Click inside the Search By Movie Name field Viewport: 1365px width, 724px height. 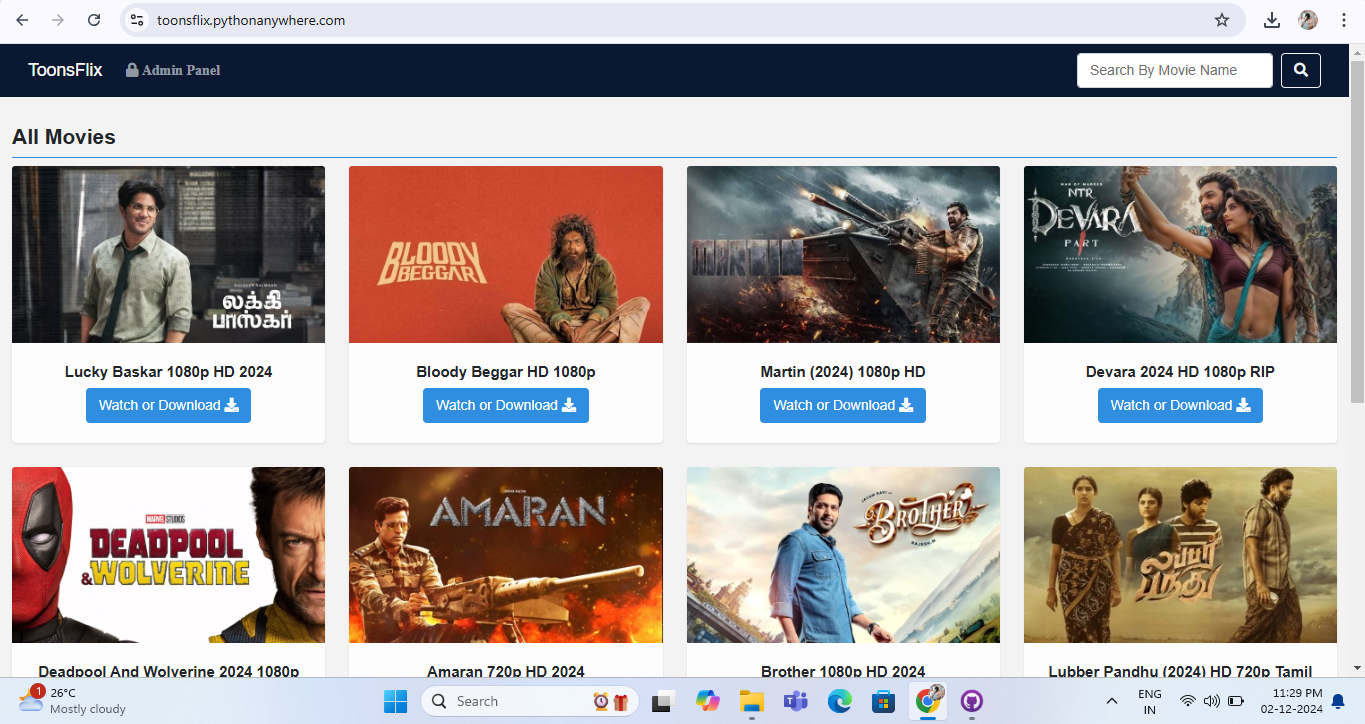pyautogui.click(x=1174, y=70)
